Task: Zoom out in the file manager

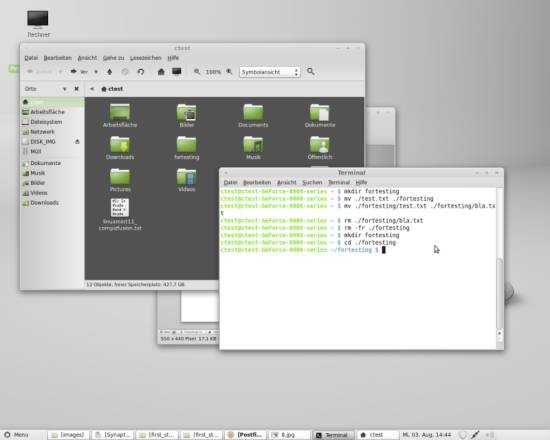Action: tap(197, 72)
